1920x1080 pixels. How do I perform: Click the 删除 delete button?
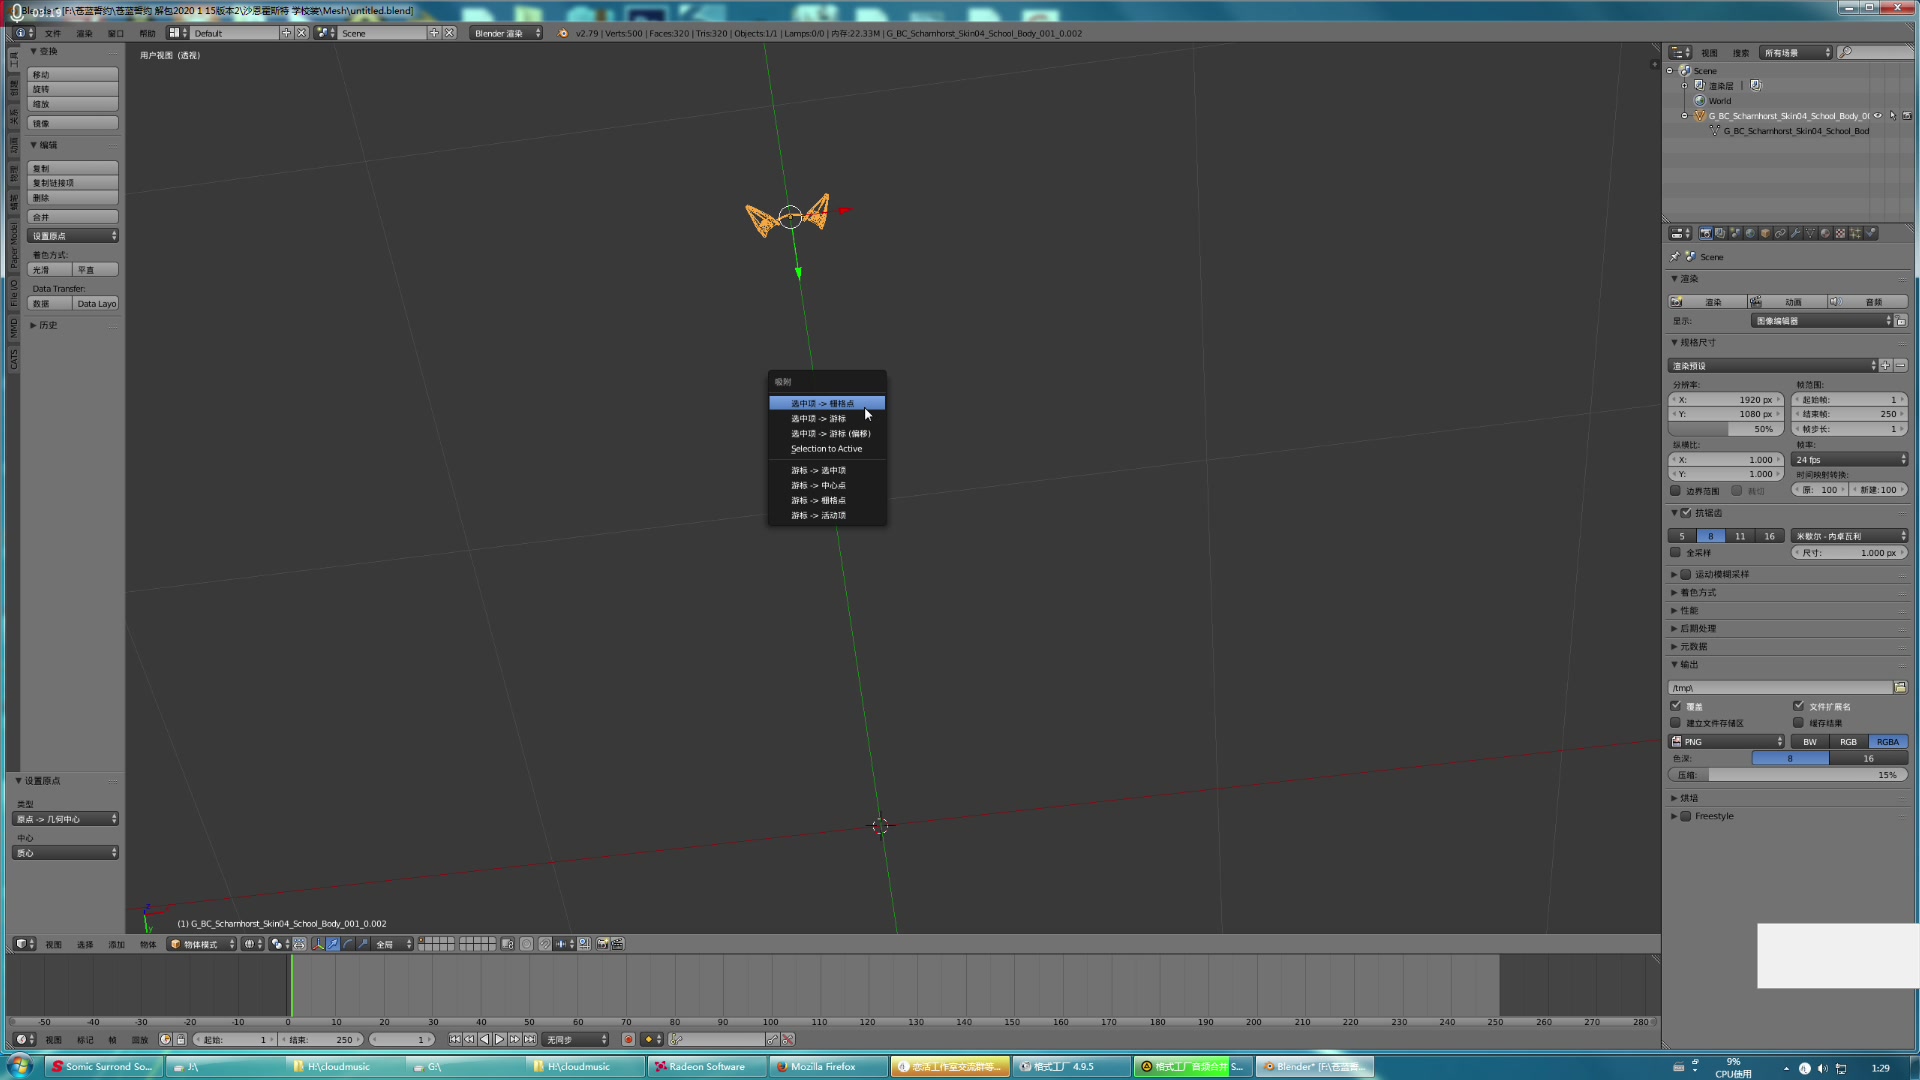pyautogui.click(x=73, y=198)
